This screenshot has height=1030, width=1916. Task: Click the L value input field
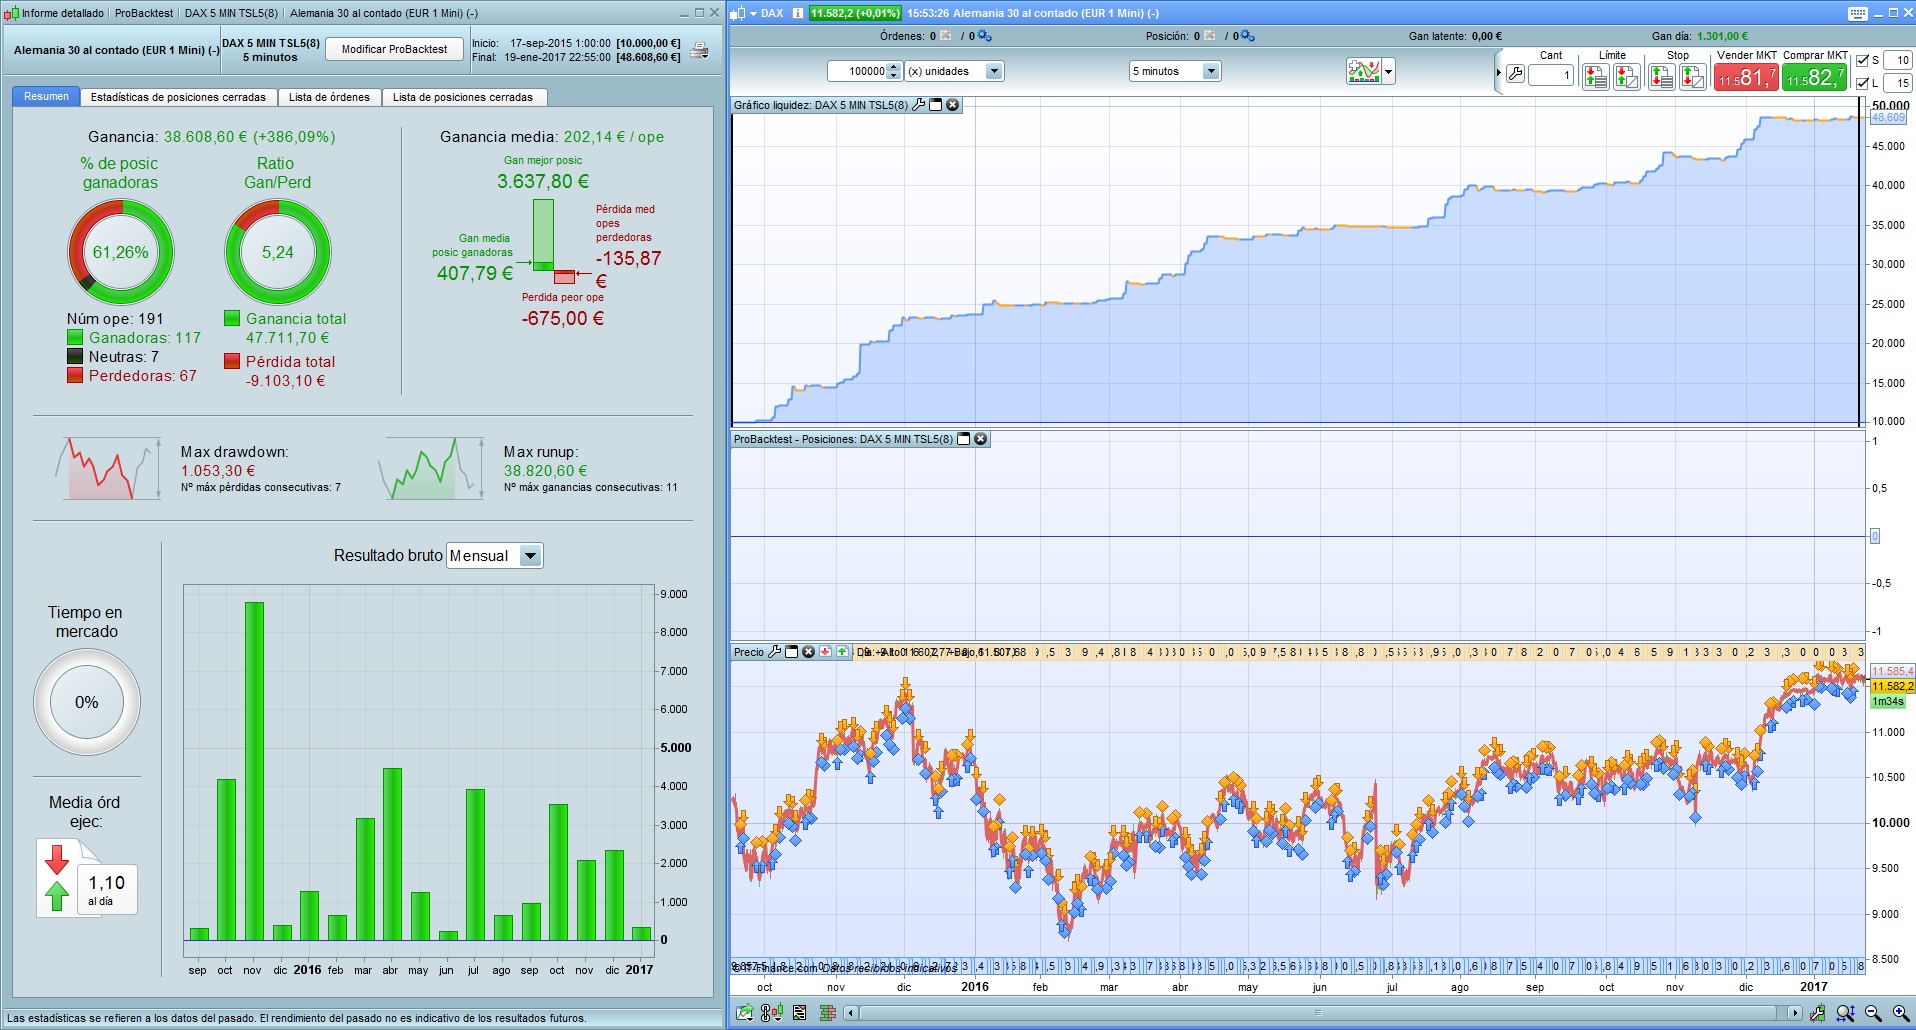[x=1897, y=83]
